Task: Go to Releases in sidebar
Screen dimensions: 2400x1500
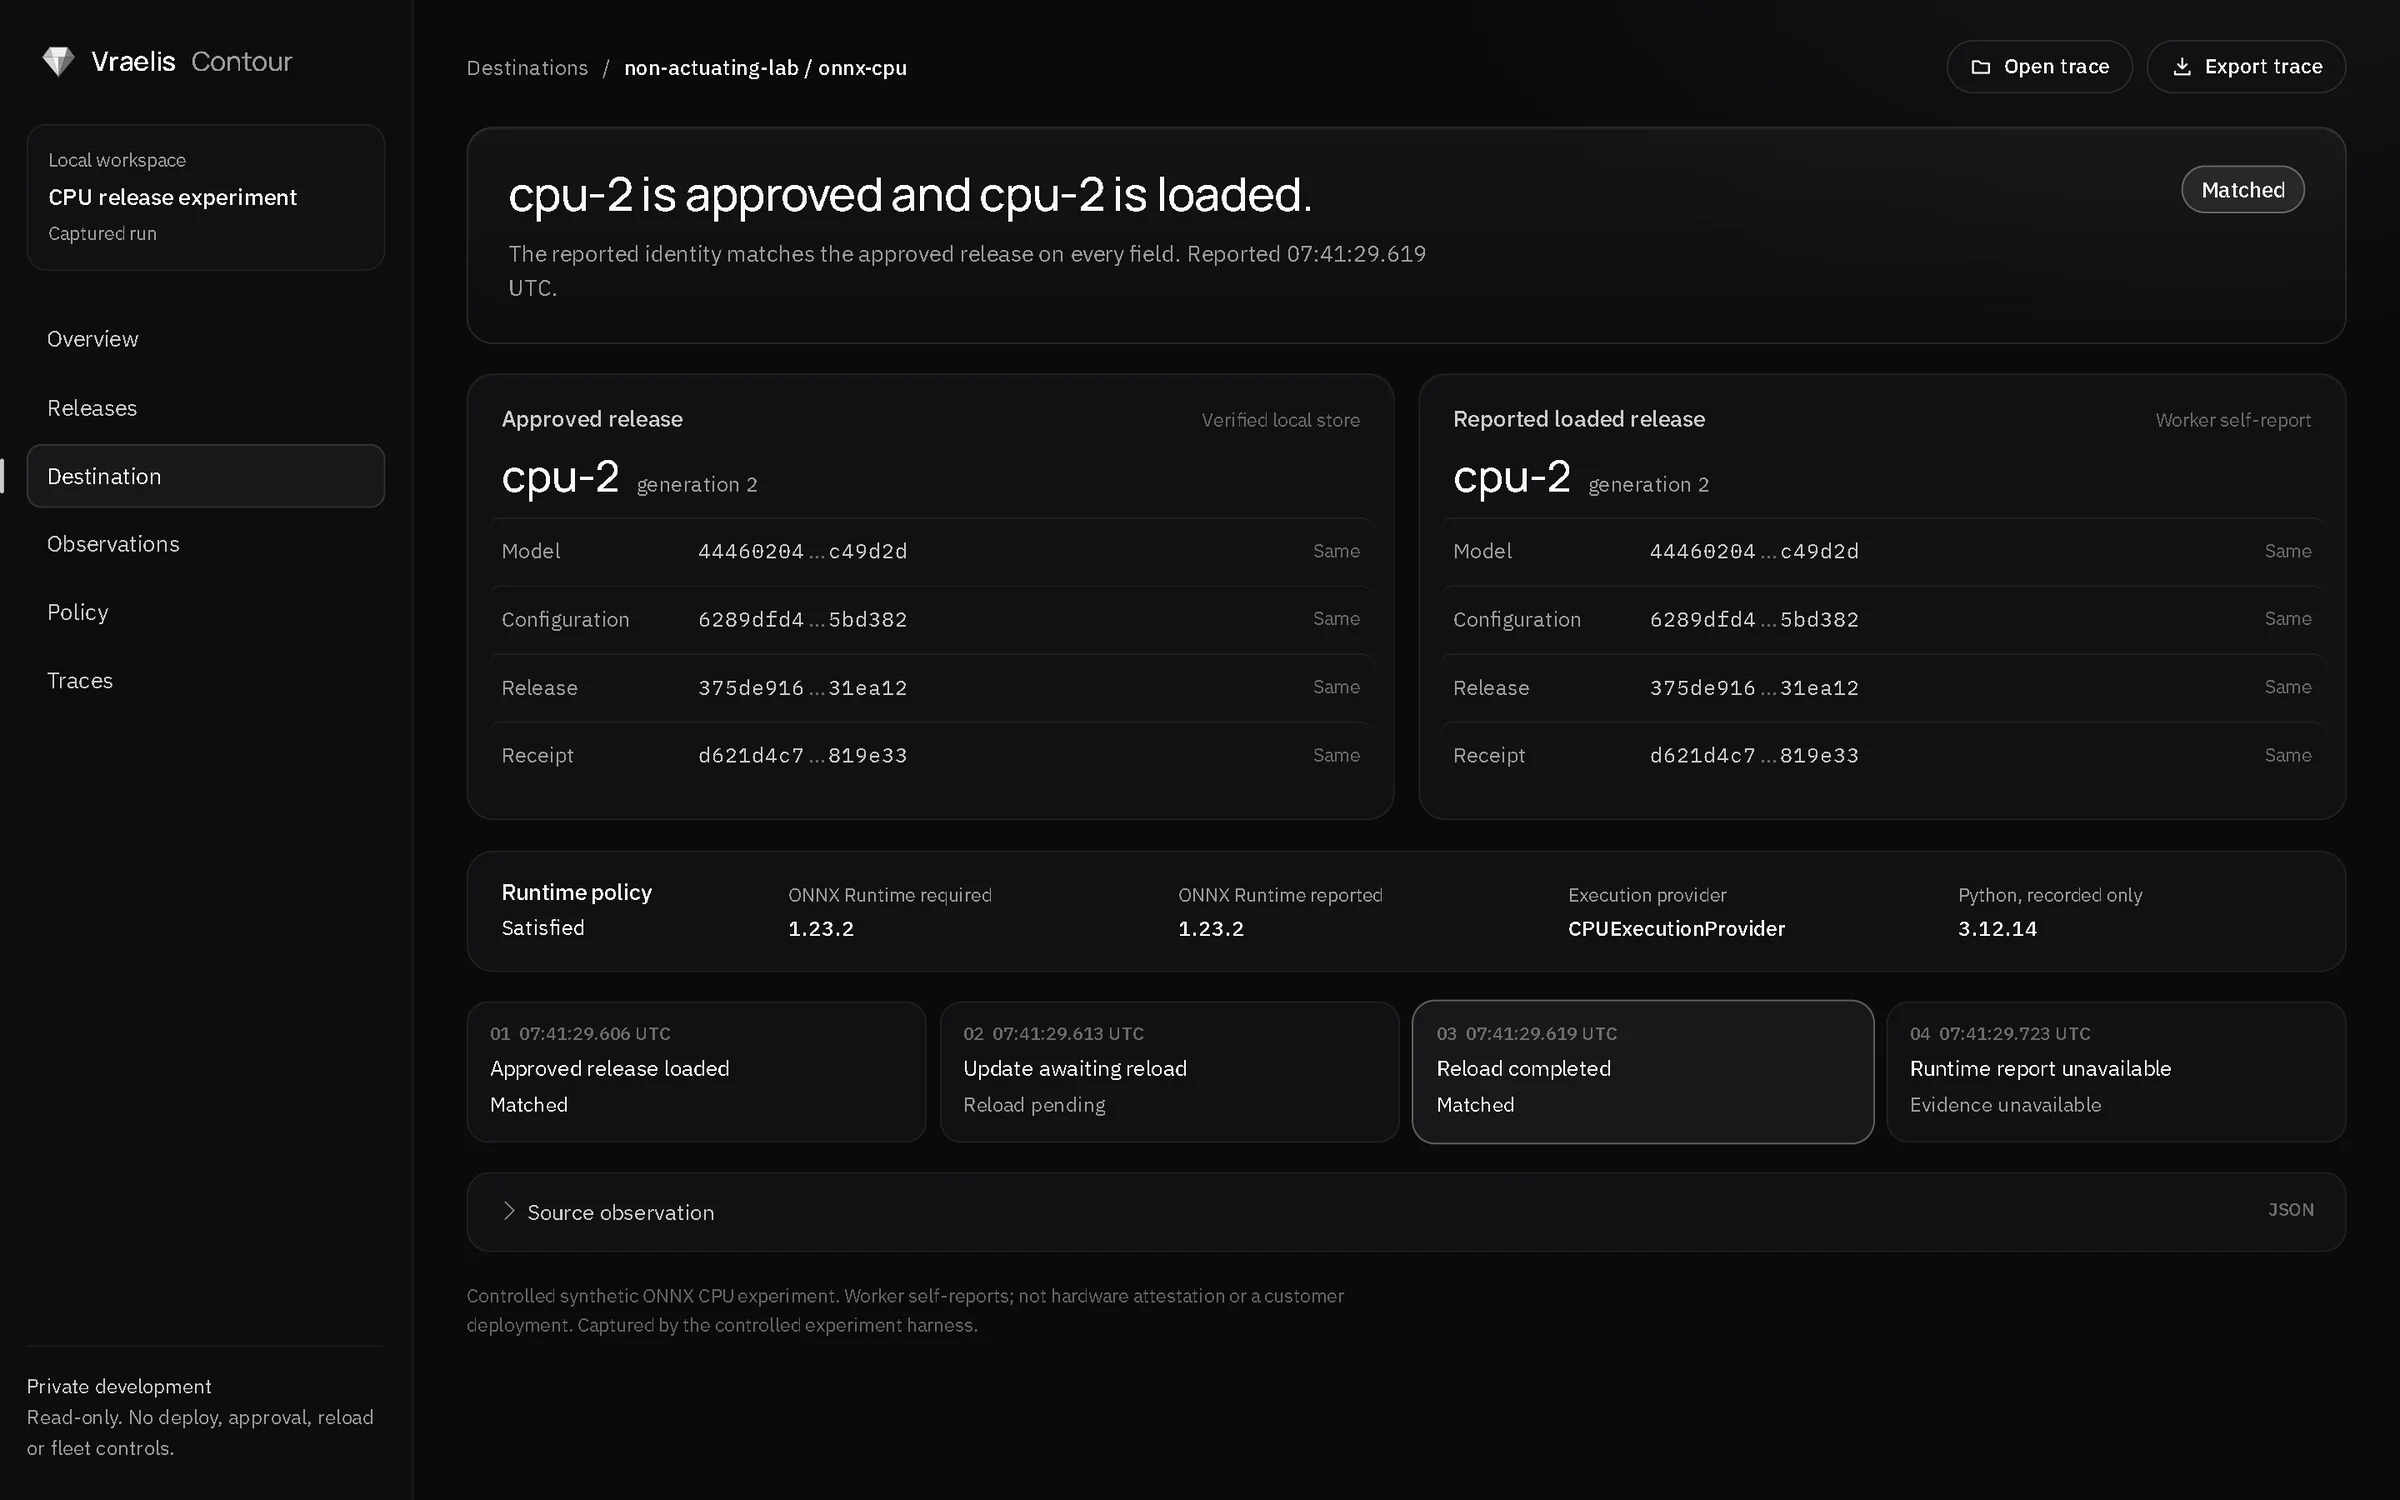Action: coord(205,408)
